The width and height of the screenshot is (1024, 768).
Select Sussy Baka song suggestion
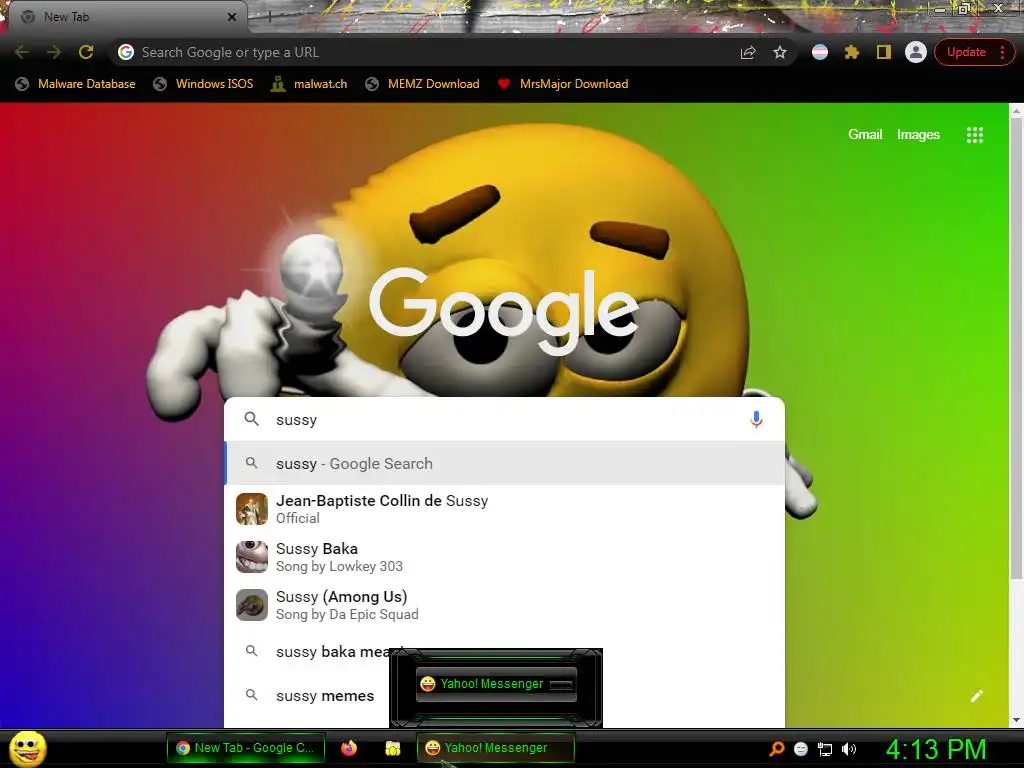504,557
